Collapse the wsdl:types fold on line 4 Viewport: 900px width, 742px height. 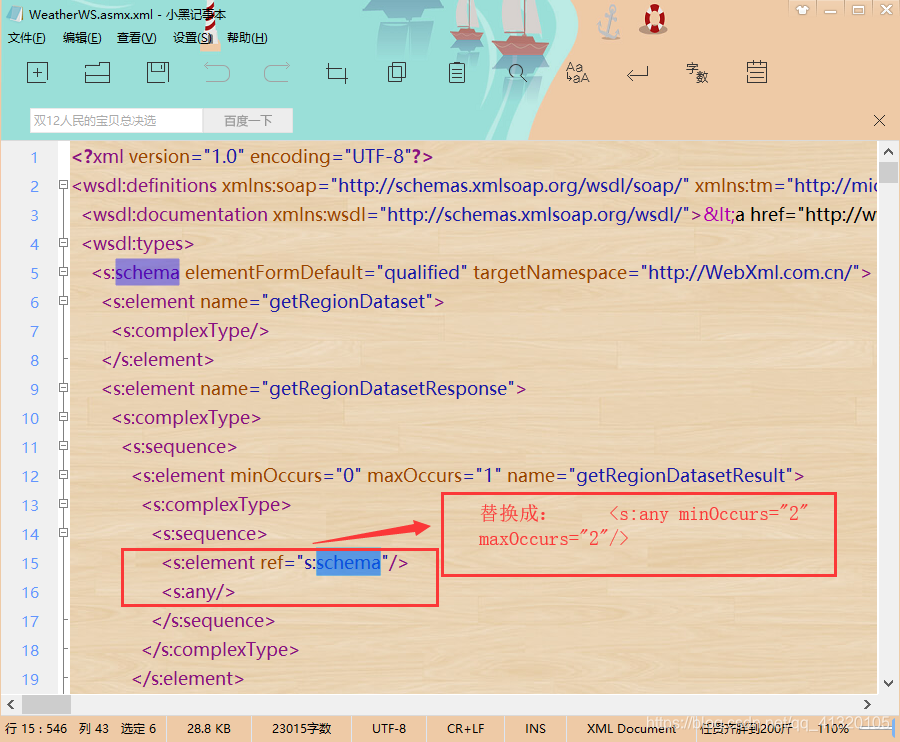tap(63, 243)
